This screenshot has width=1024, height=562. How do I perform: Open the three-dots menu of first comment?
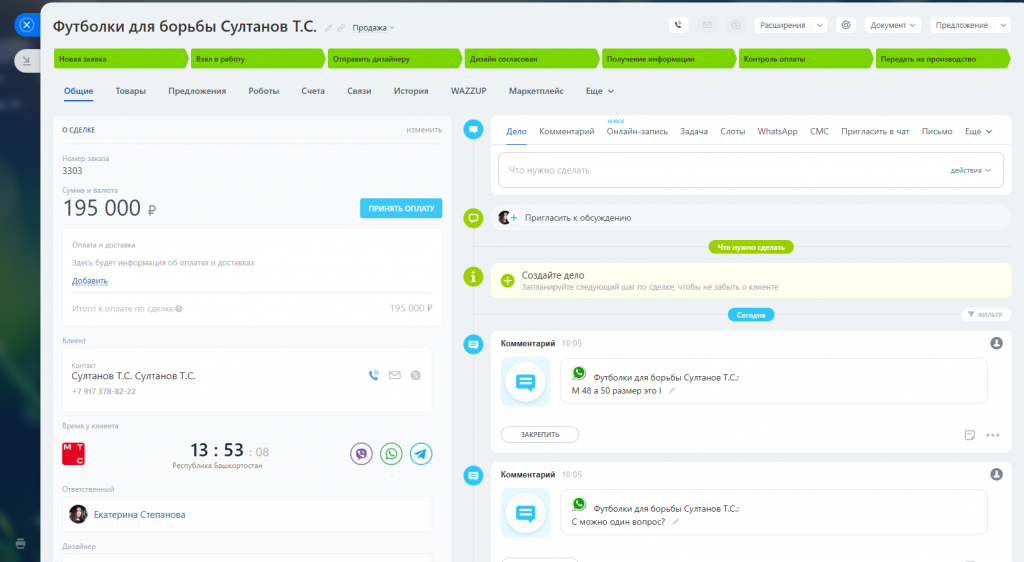point(993,435)
